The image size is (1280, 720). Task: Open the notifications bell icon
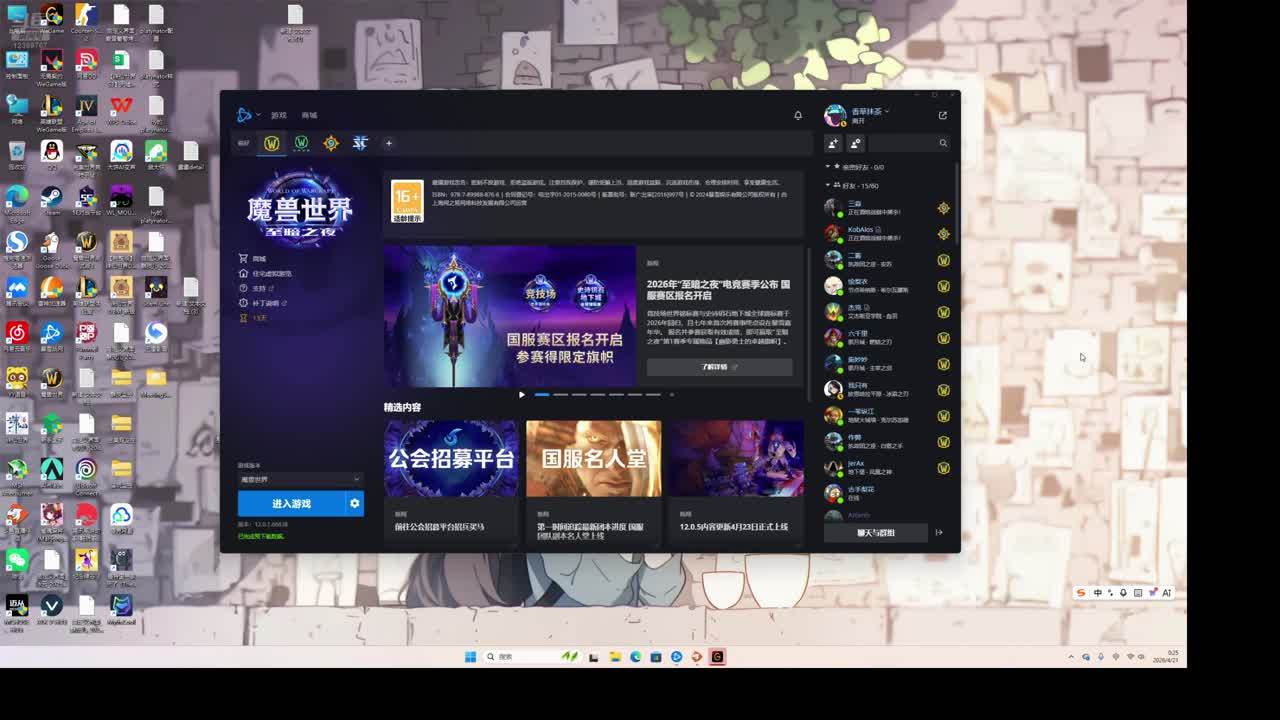tap(798, 115)
